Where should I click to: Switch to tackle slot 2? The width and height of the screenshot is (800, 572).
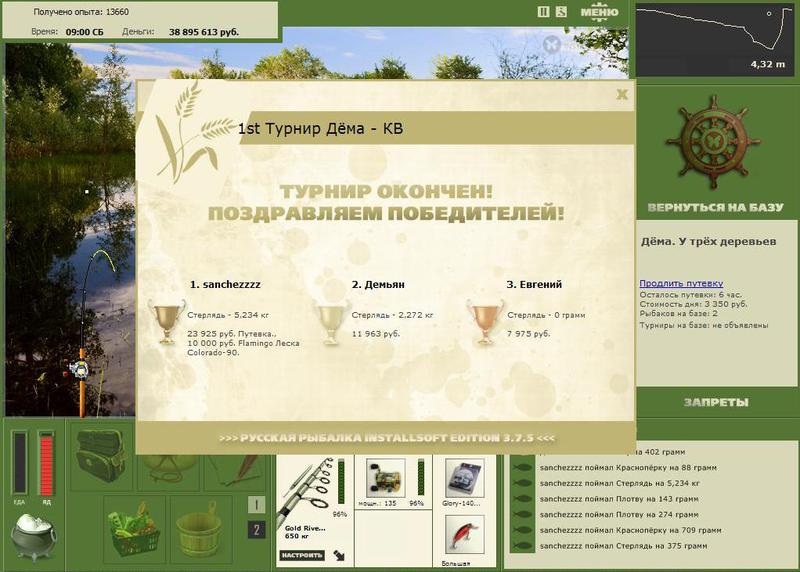click(256, 530)
